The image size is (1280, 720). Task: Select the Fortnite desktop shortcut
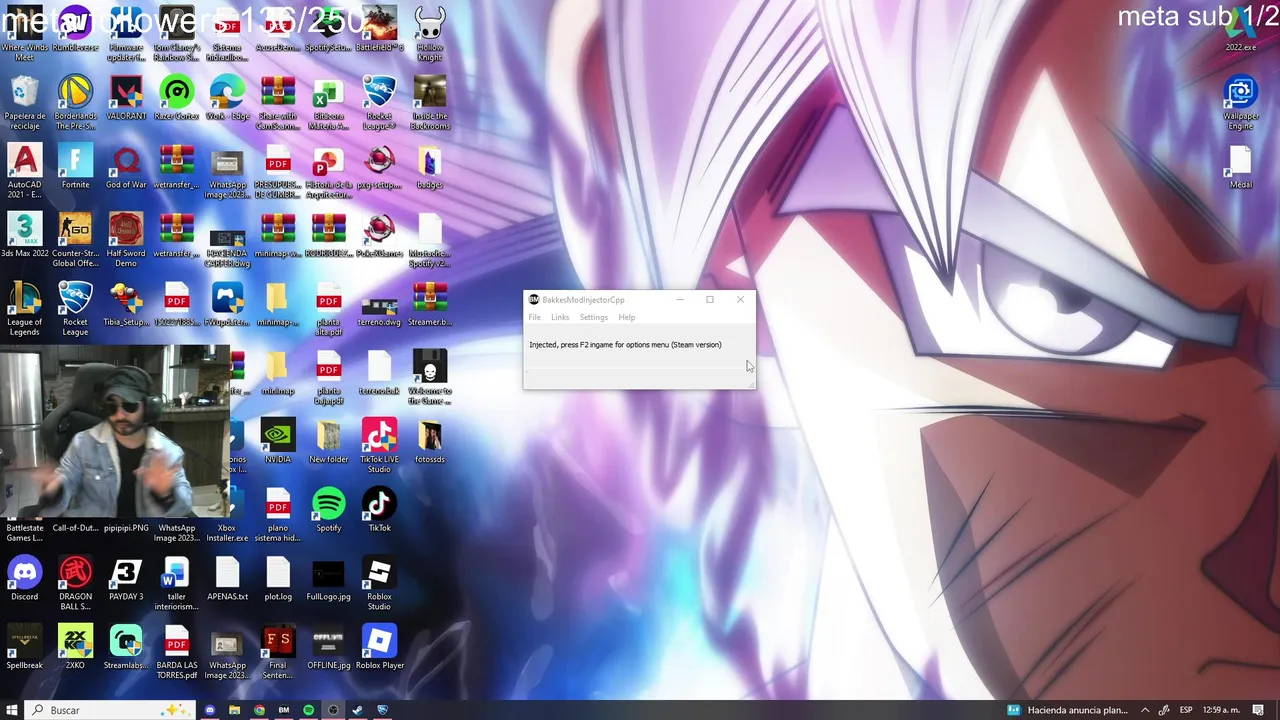tap(75, 166)
